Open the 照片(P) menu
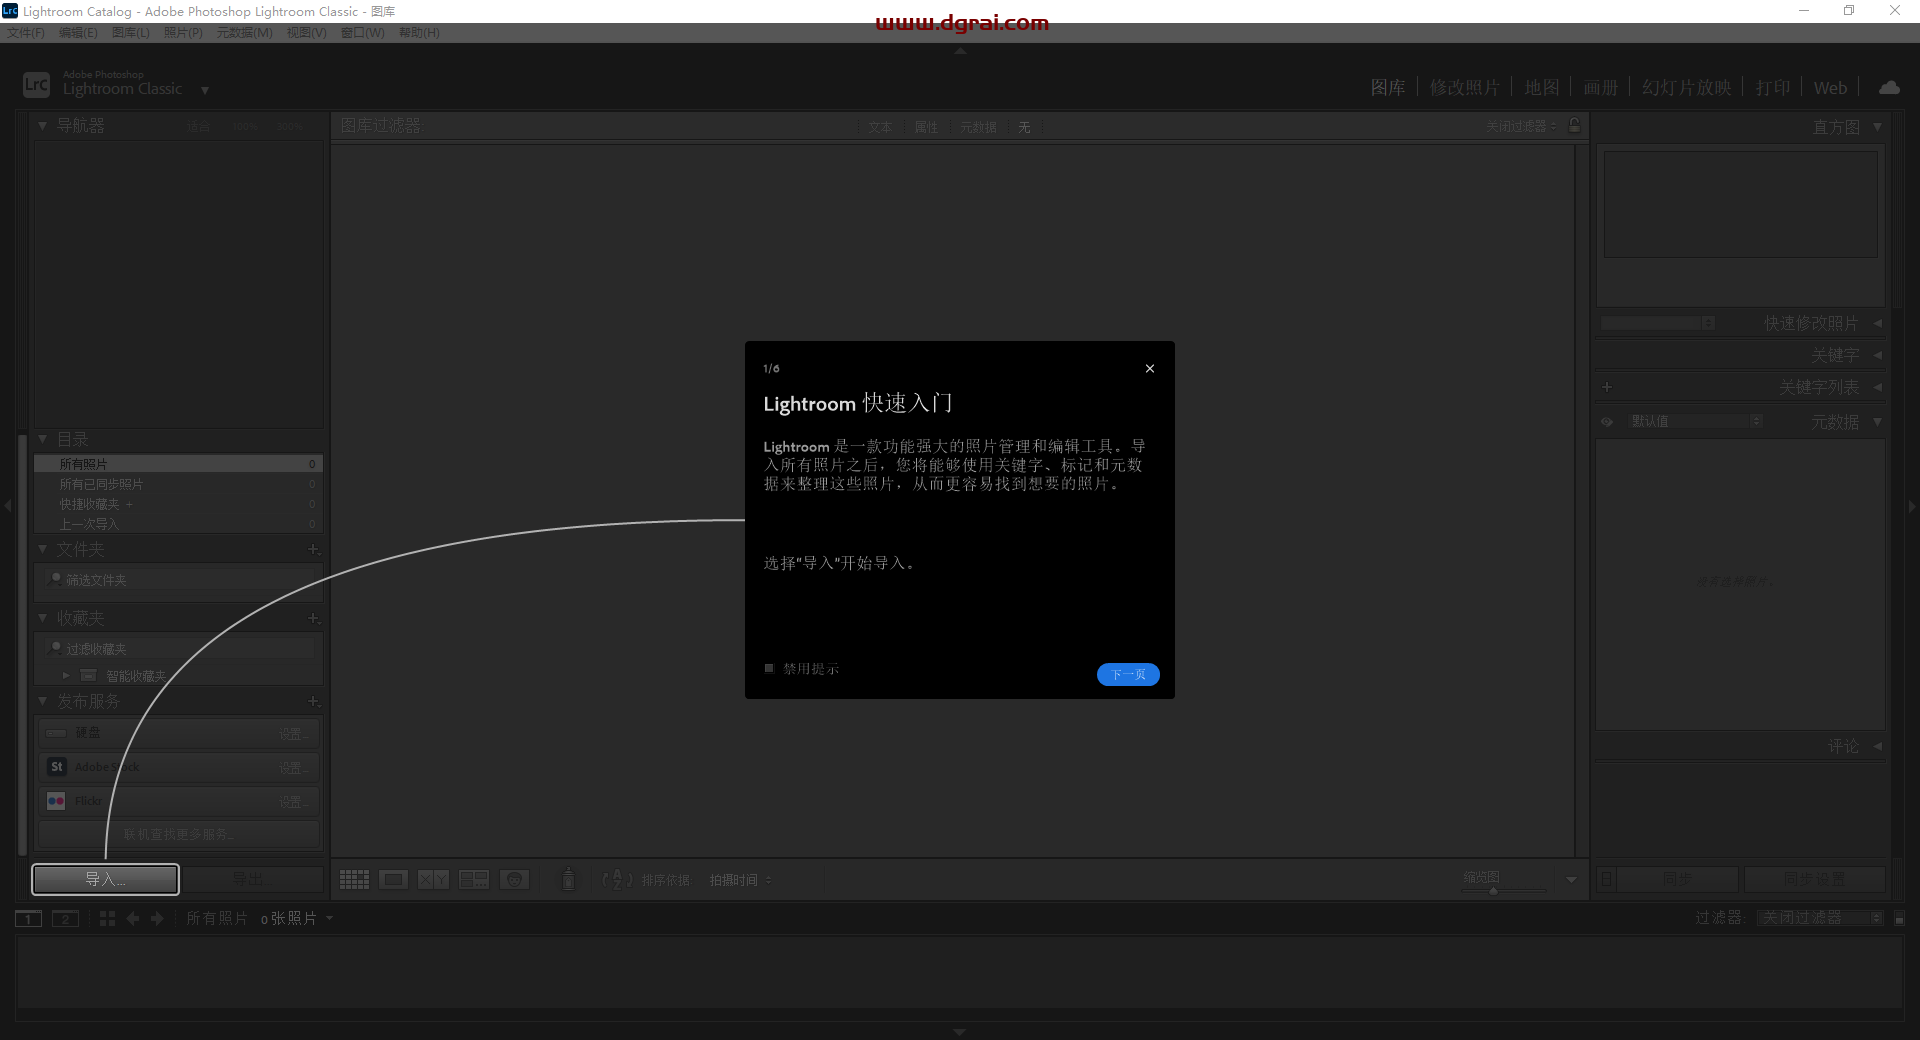Image resolution: width=1920 pixels, height=1040 pixels. point(183,33)
